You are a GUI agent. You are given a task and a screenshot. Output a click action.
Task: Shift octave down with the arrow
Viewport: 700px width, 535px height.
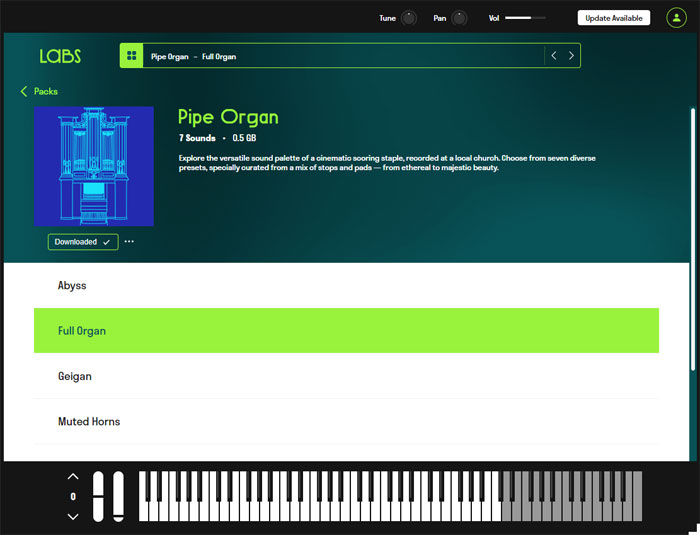tap(73, 517)
